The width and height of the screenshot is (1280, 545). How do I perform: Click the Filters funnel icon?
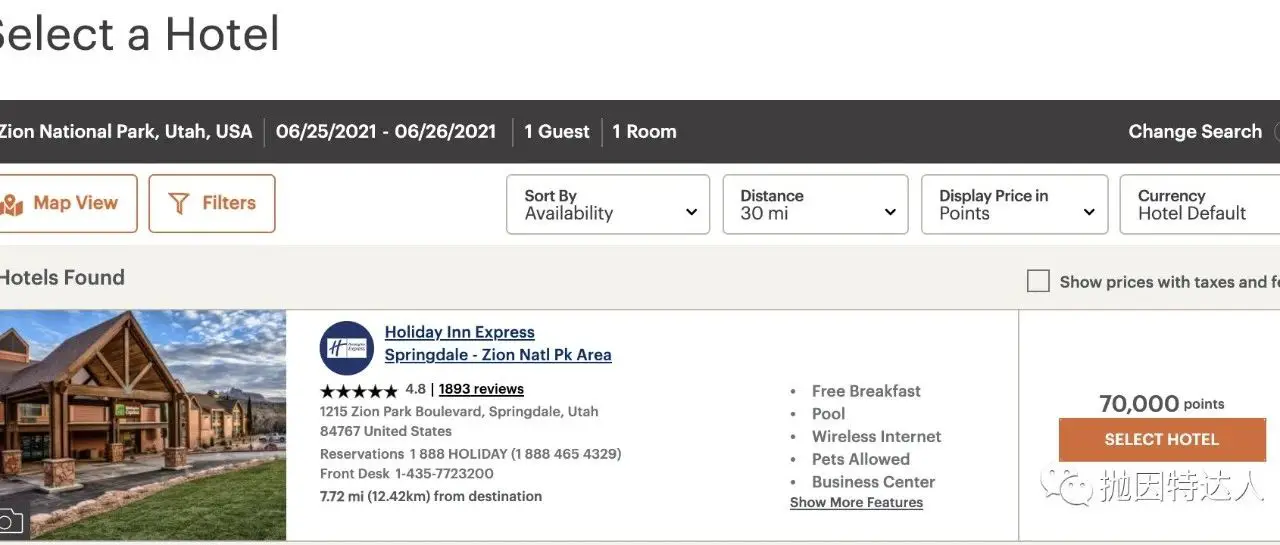click(x=179, y=204)
